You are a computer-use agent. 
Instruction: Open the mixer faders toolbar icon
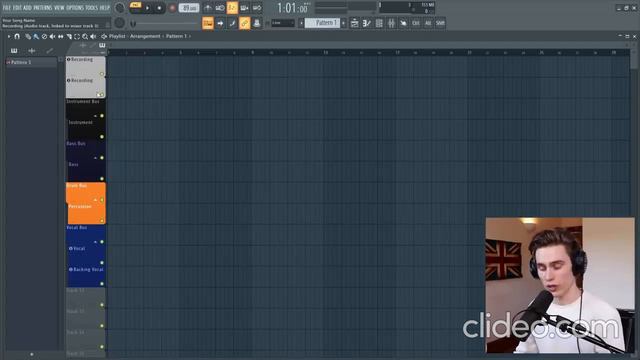click(x=391, y=23)
